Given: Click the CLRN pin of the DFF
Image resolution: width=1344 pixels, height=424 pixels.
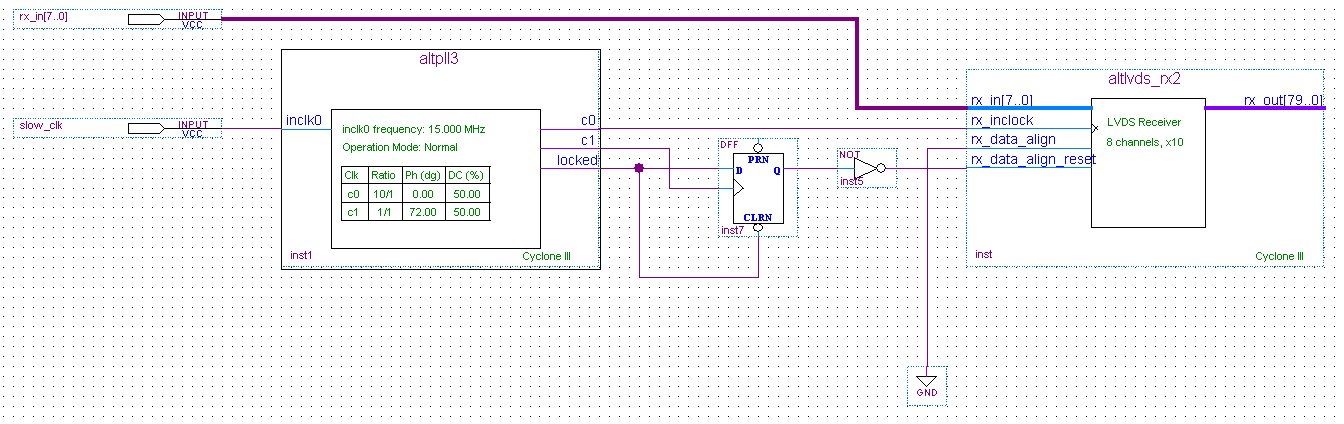Looking at the screenshot, I should tap(758, 229).
